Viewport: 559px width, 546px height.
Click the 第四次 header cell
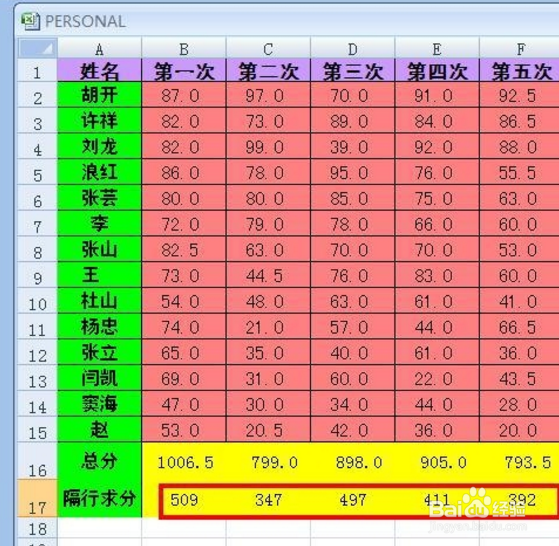pyautogui.click(x=437, y=71)
